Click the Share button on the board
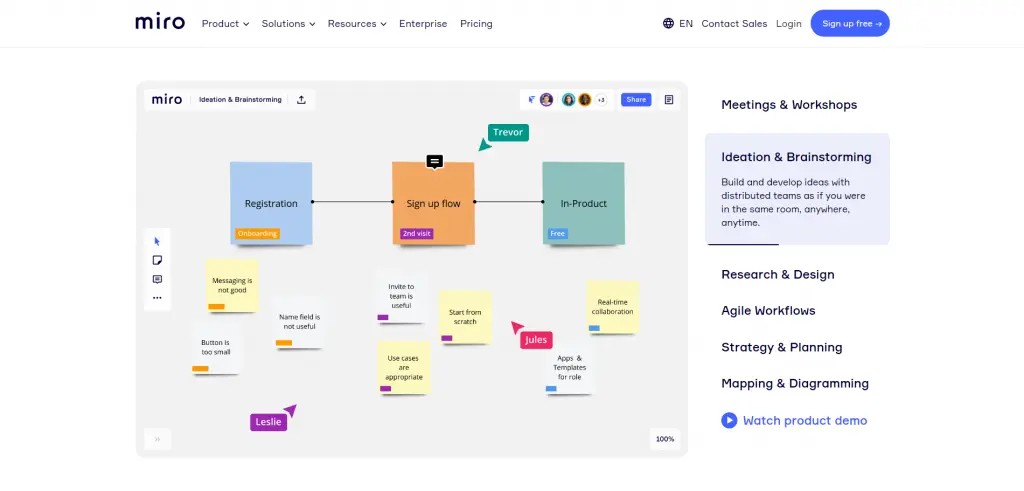Screen dimensions: 1024x491 635,100
